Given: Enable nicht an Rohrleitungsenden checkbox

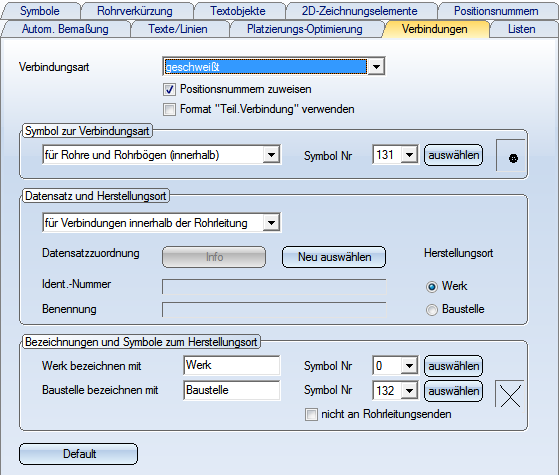Looking at the screenshot, I should click(x=311, y=414).
